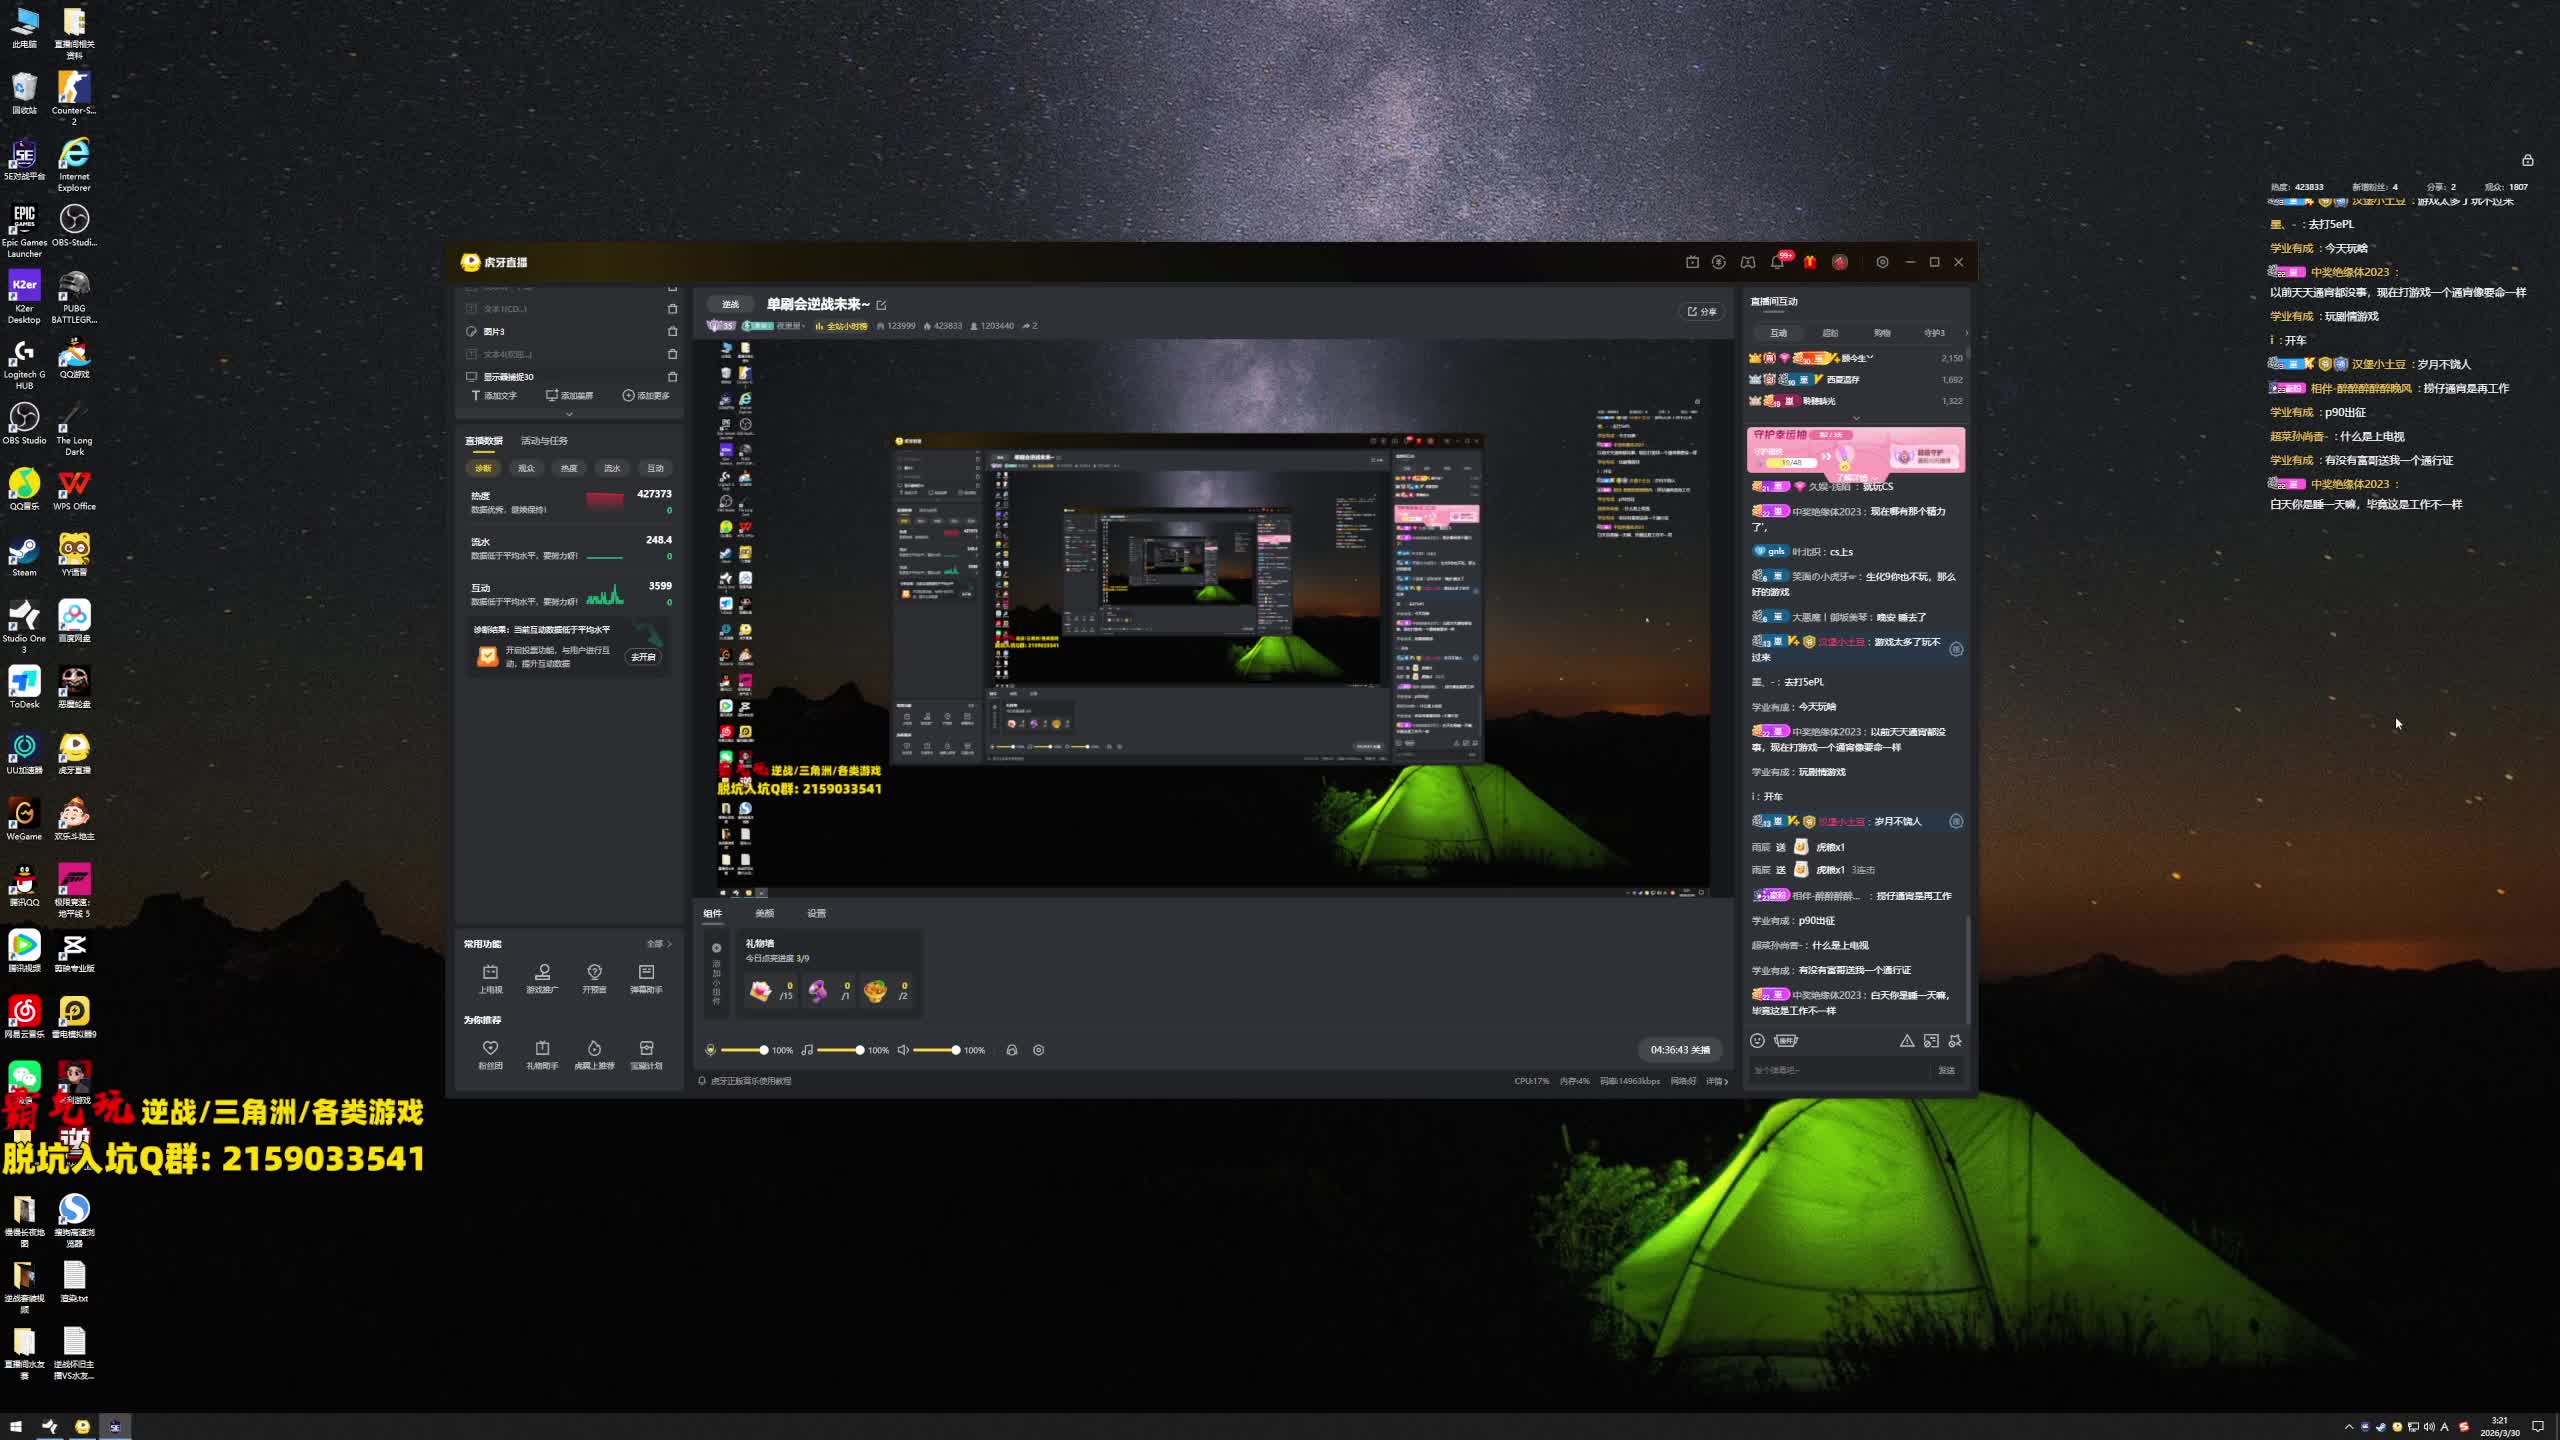Switch to 活动与任务 tab
This screenshot has height=1440, width=2560.
(544, 441)
